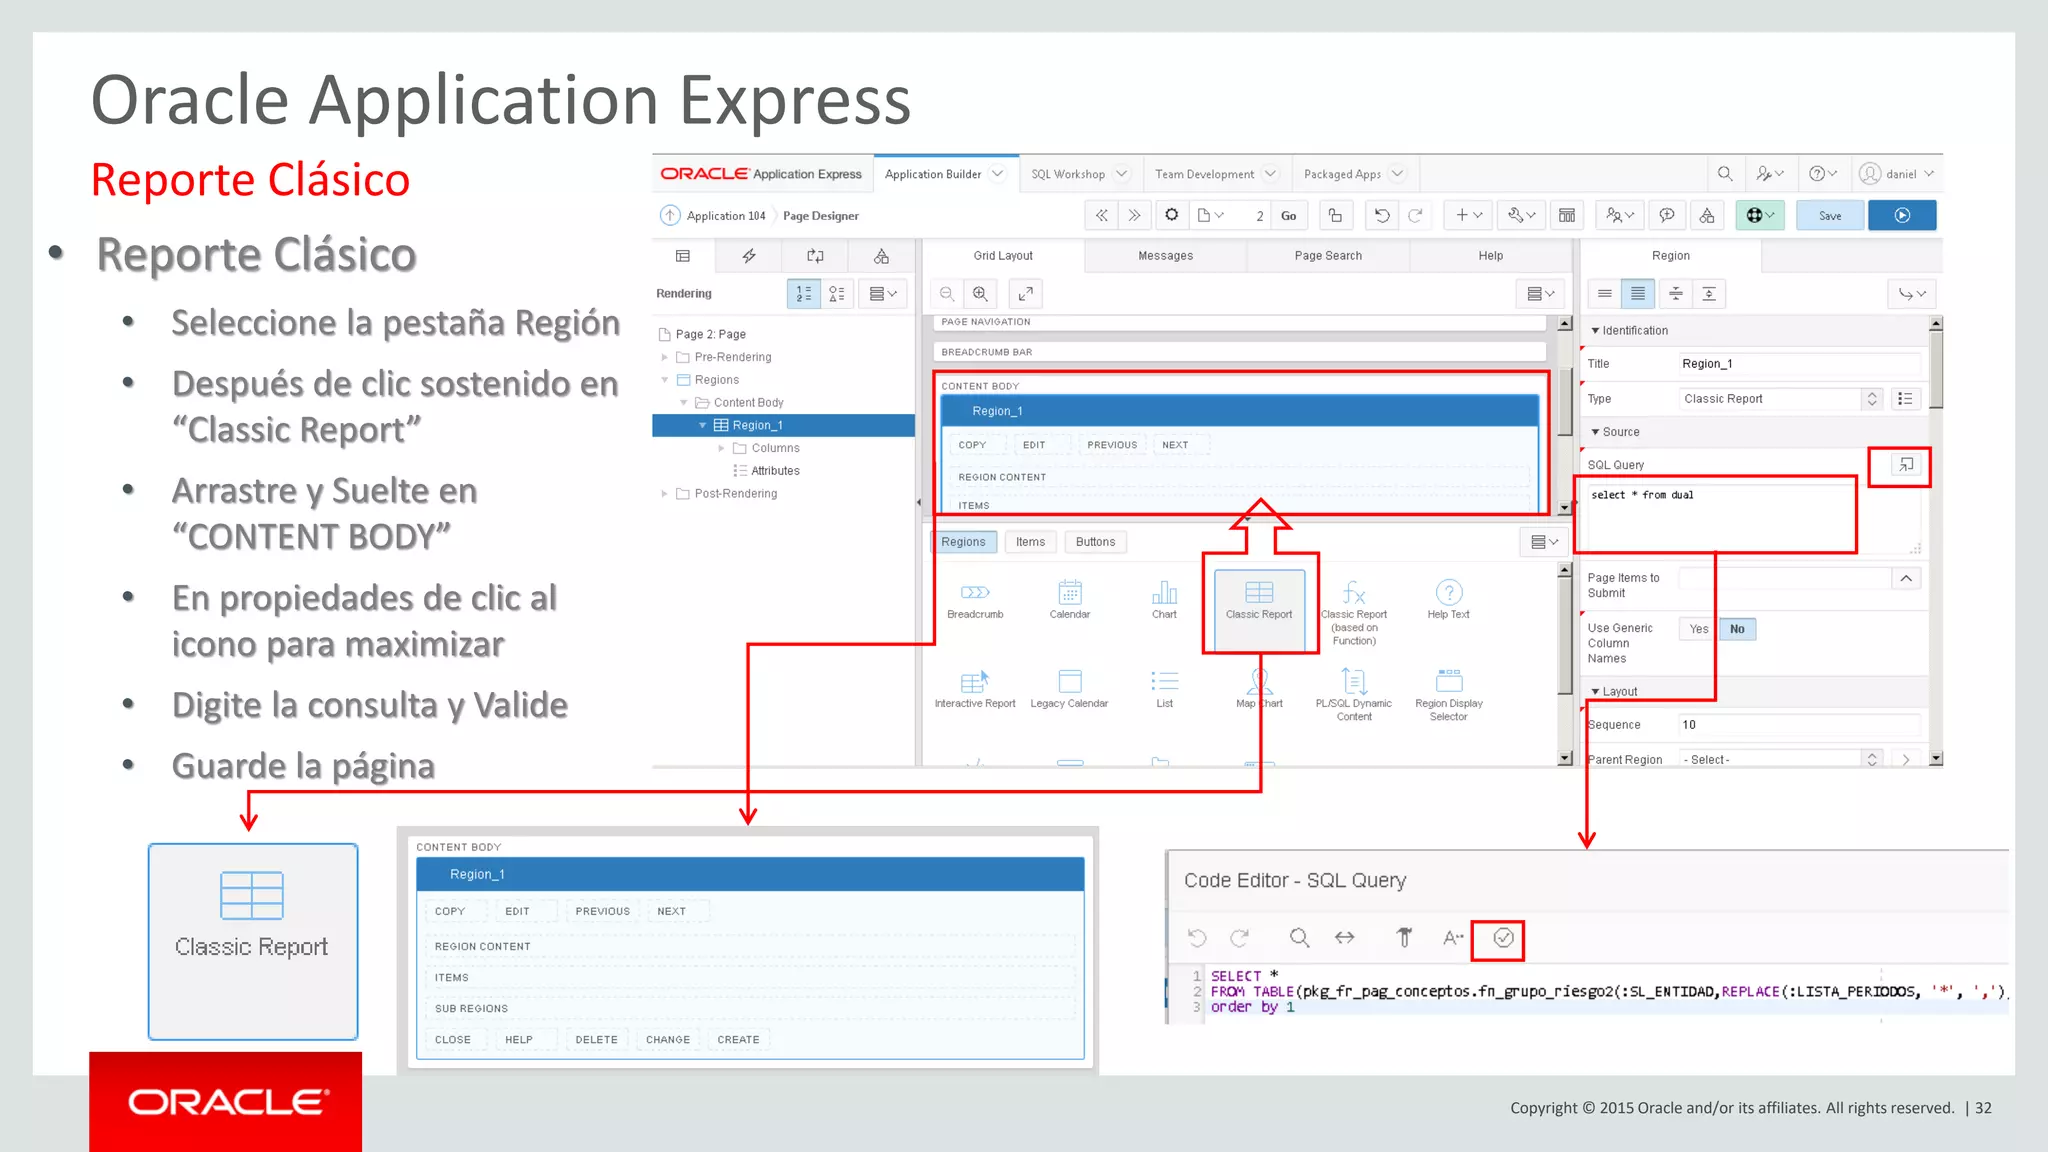Click the Redo icon in Page Designer toolbar
Image resolution: width=2048 pixels, height=1152 pixels.
[x=1415, y=215]
